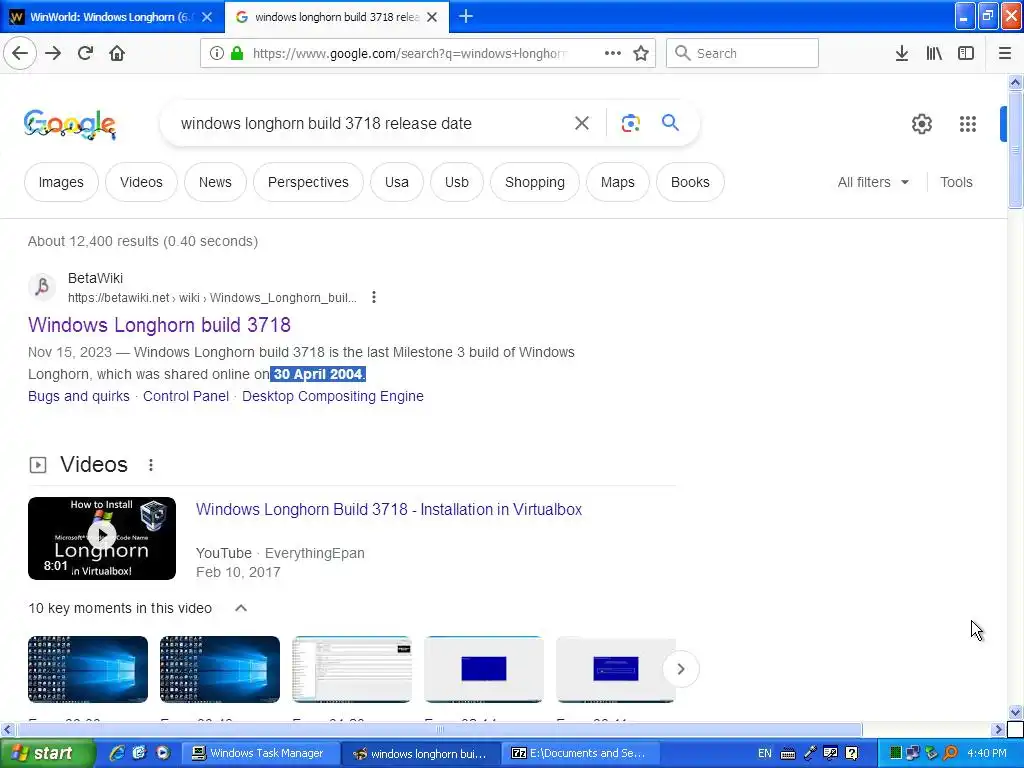Open the Windows Longhorn build 3718 result

point(159,325)
